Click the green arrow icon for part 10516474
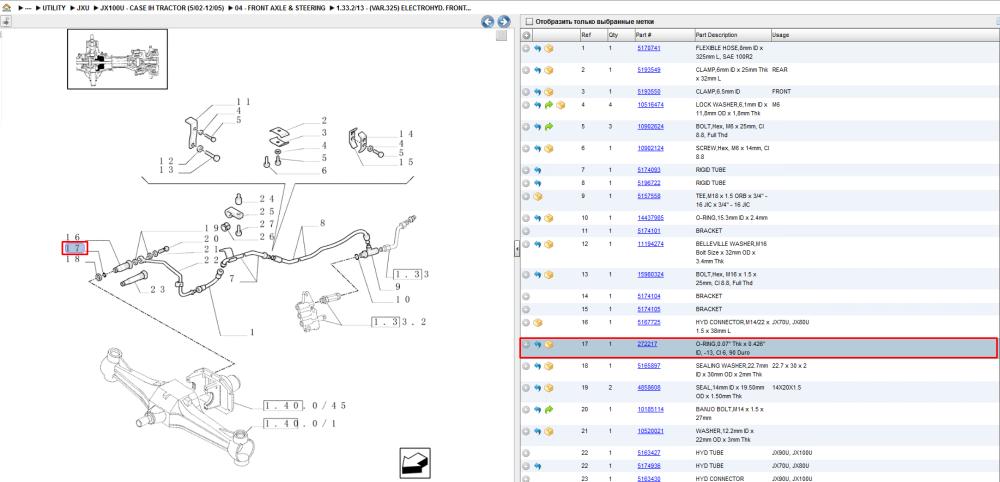Image resolution: width=1000 pixels, height=482 pixels. [548, 105]
